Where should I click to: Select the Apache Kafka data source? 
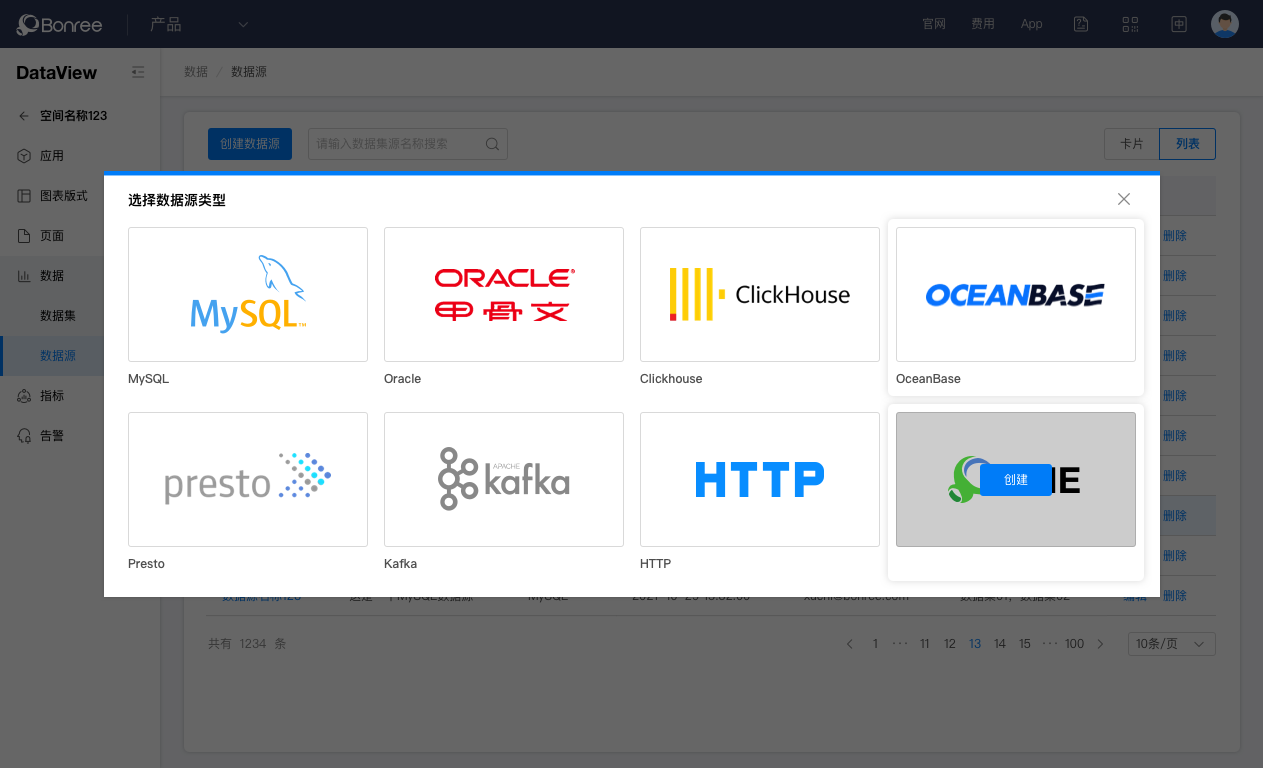coord(503,479)
